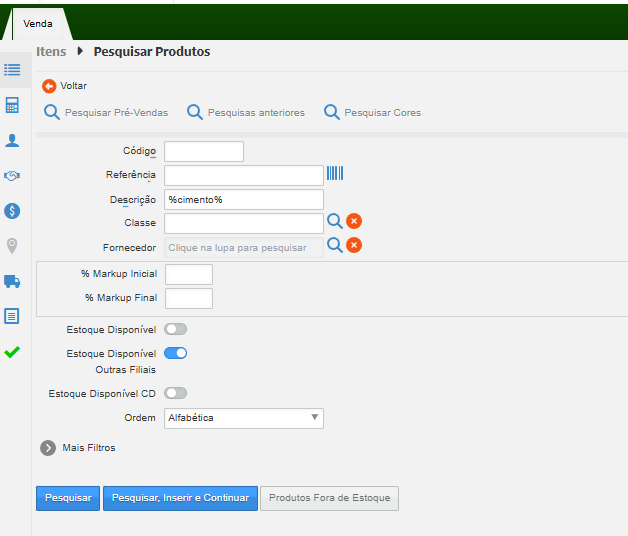This screenshot has width=628, height=536.
Task: Focus the Código input field
Action: [x=204, y=151]
